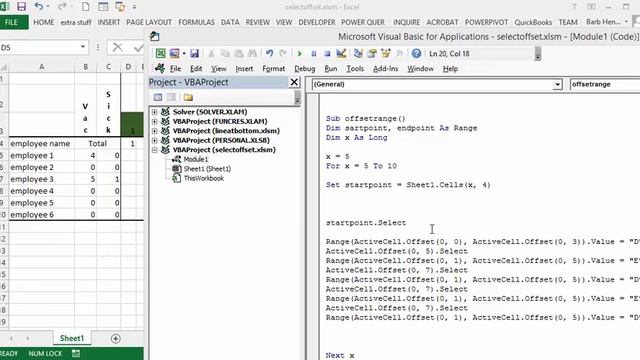
Task: Select Sheet1 (Sheet1) in the project tree
Action: [x=207, y=169]
